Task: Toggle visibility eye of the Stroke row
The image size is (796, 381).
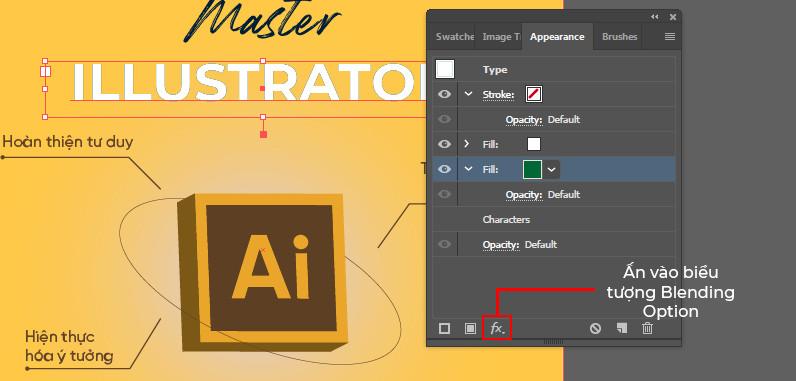Action: tap(444, 94)
